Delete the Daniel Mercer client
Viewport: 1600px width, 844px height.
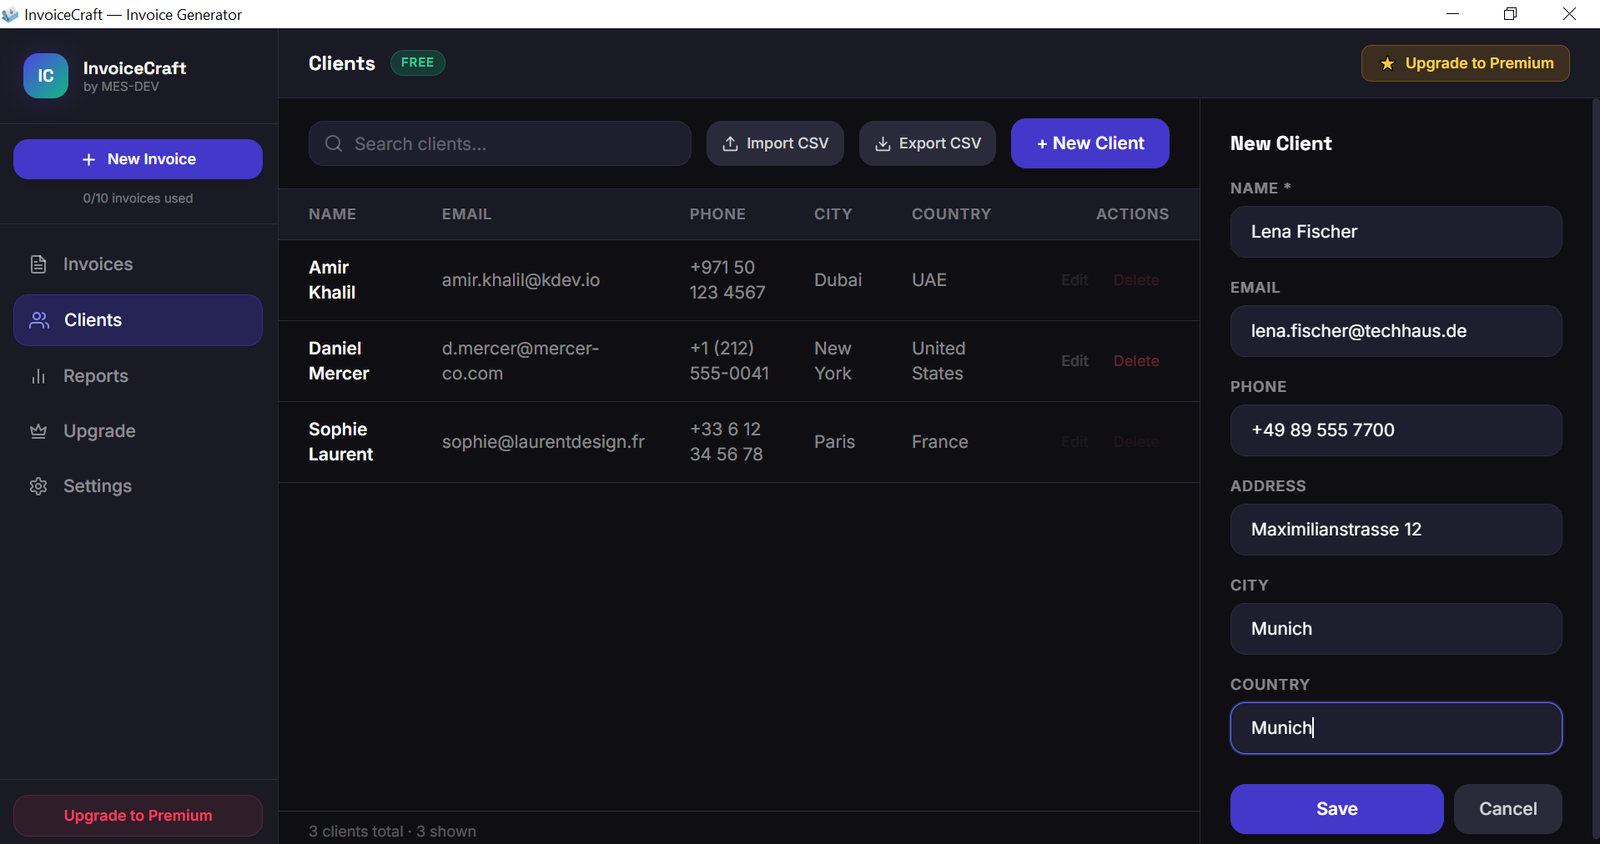[1136, 361]
